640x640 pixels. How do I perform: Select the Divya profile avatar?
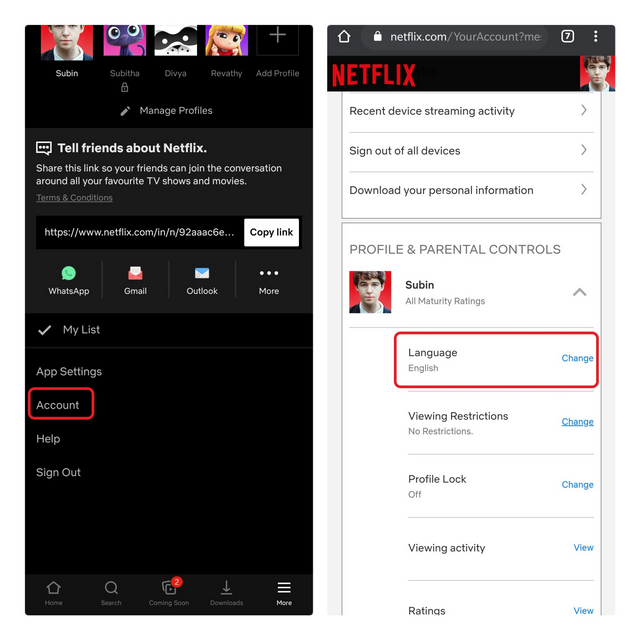coord(176,40)
